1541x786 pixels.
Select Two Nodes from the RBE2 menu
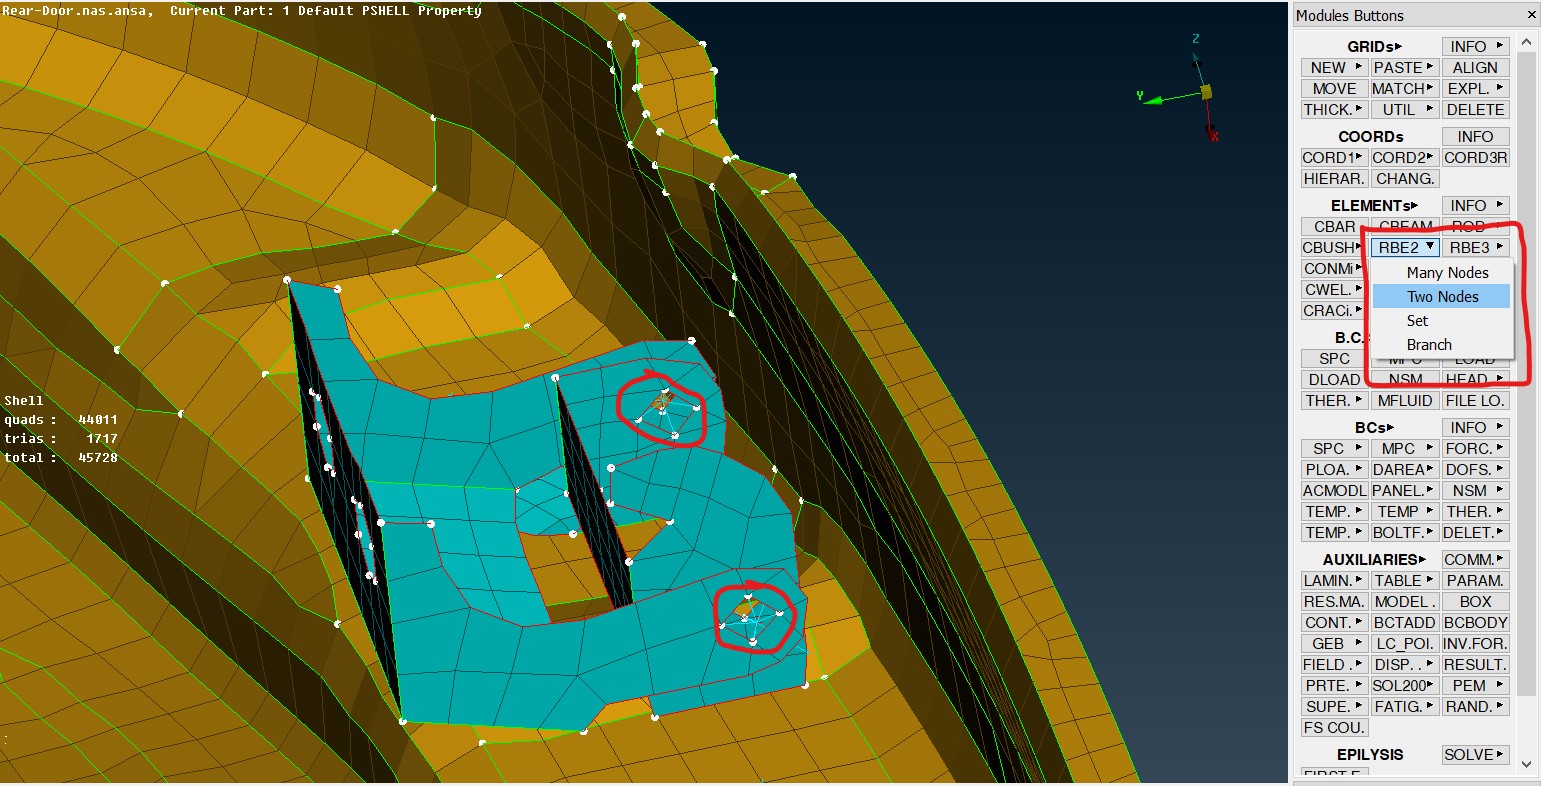coord(1441,296)
